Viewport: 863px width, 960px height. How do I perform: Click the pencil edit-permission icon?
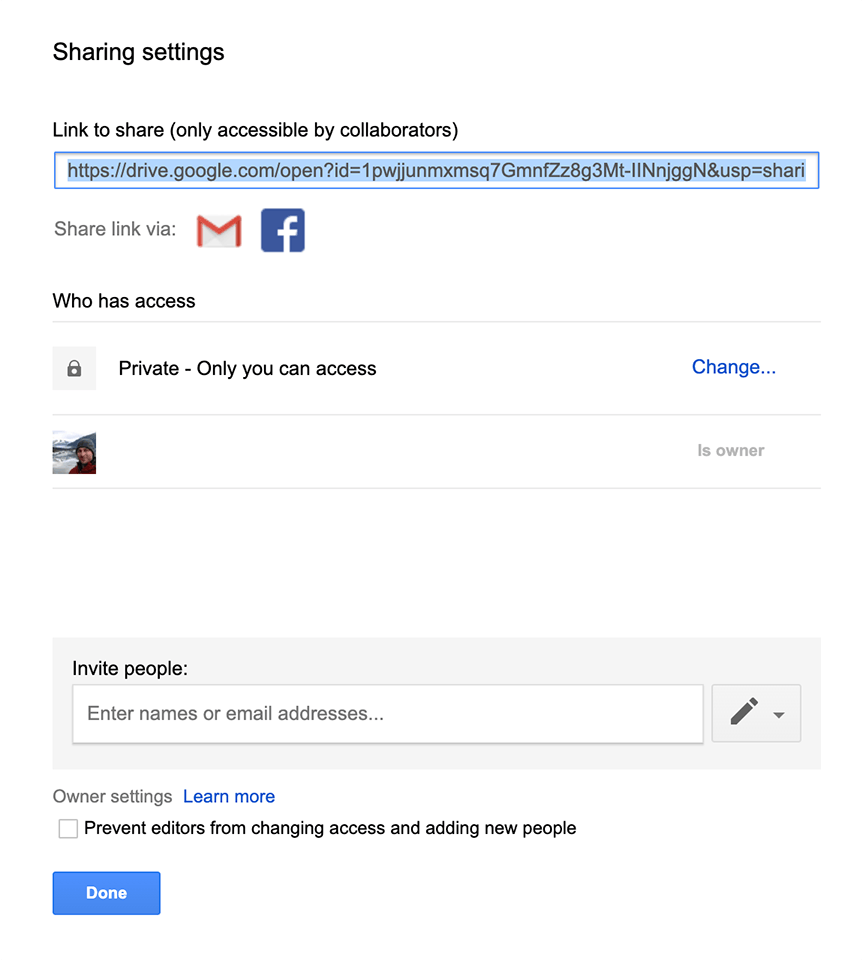(744, 712)
